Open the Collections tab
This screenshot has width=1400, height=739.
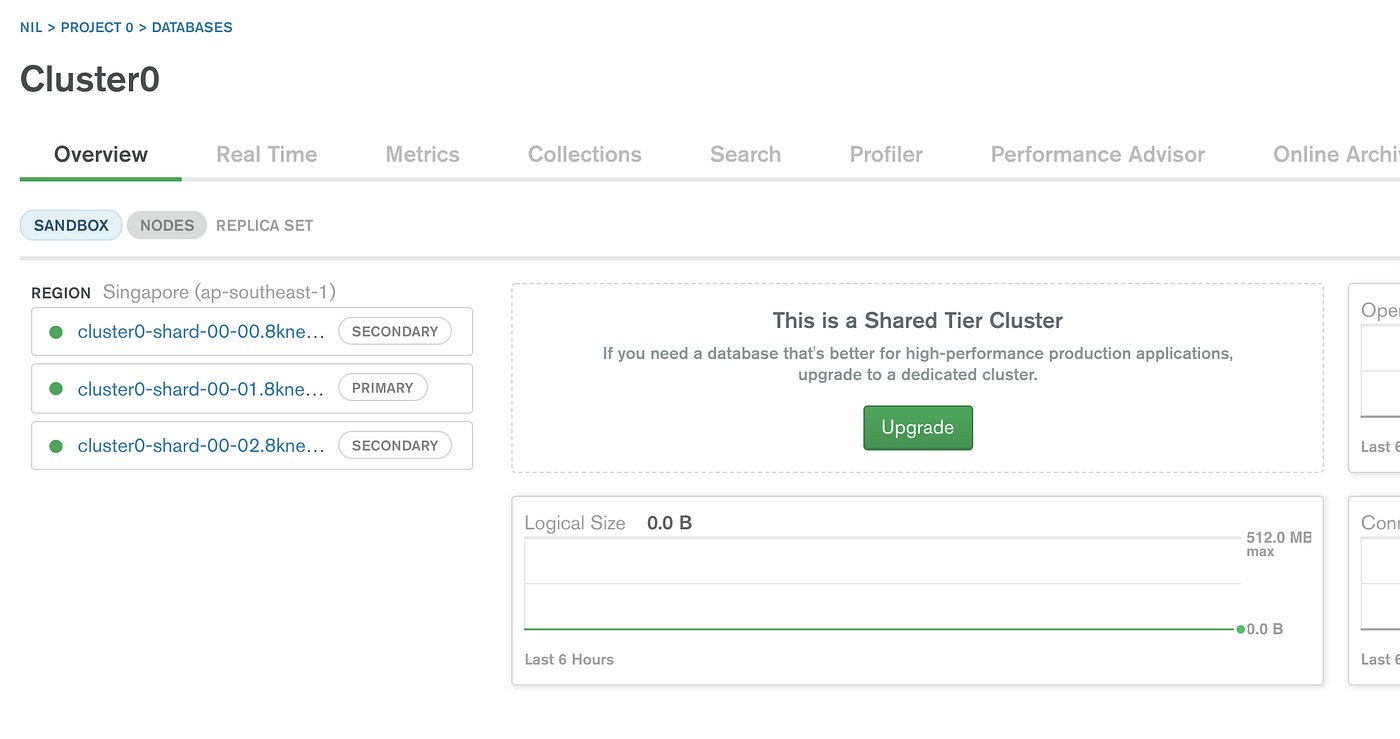tap(584, 154)
